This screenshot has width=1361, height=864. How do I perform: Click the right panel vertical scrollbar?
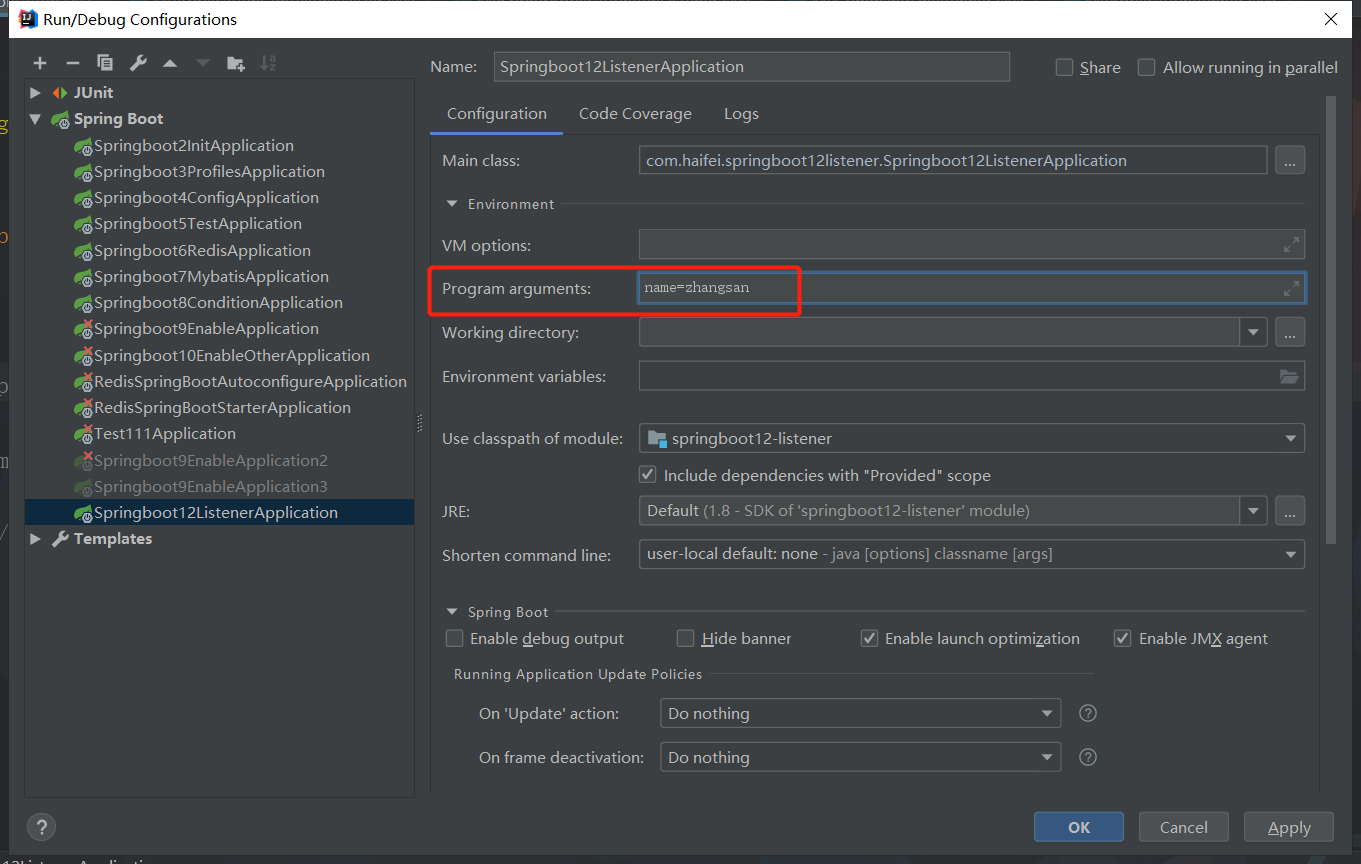click(x=1331, y=320)
